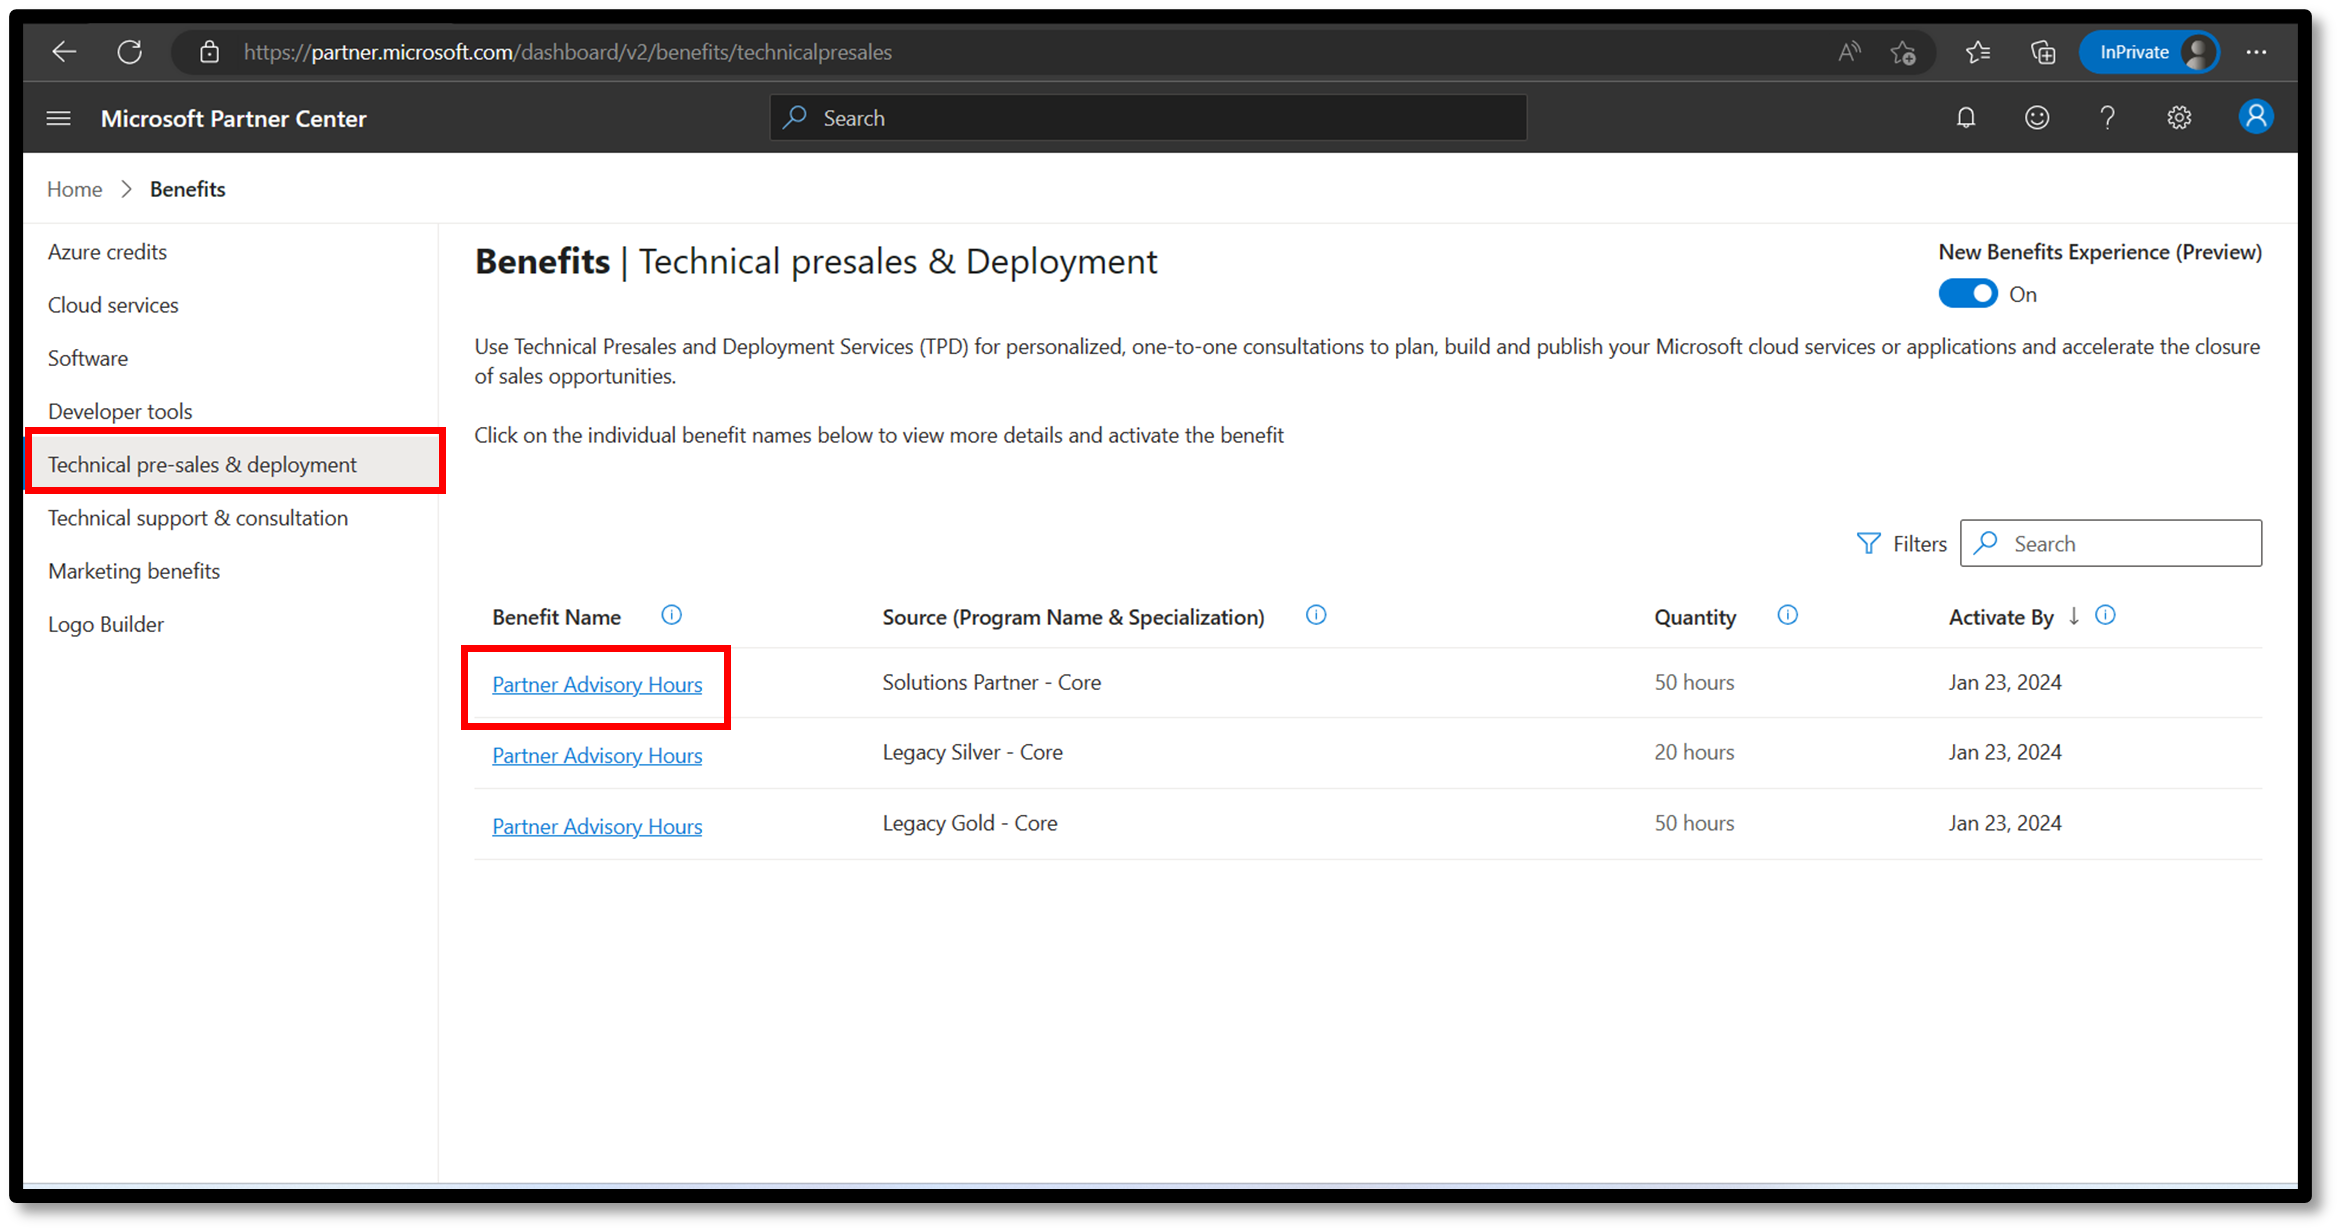Click Partner Advisory Hours Solutions Partner link
Viewport: 2340px width, 1231px height.
coord(596,683)
